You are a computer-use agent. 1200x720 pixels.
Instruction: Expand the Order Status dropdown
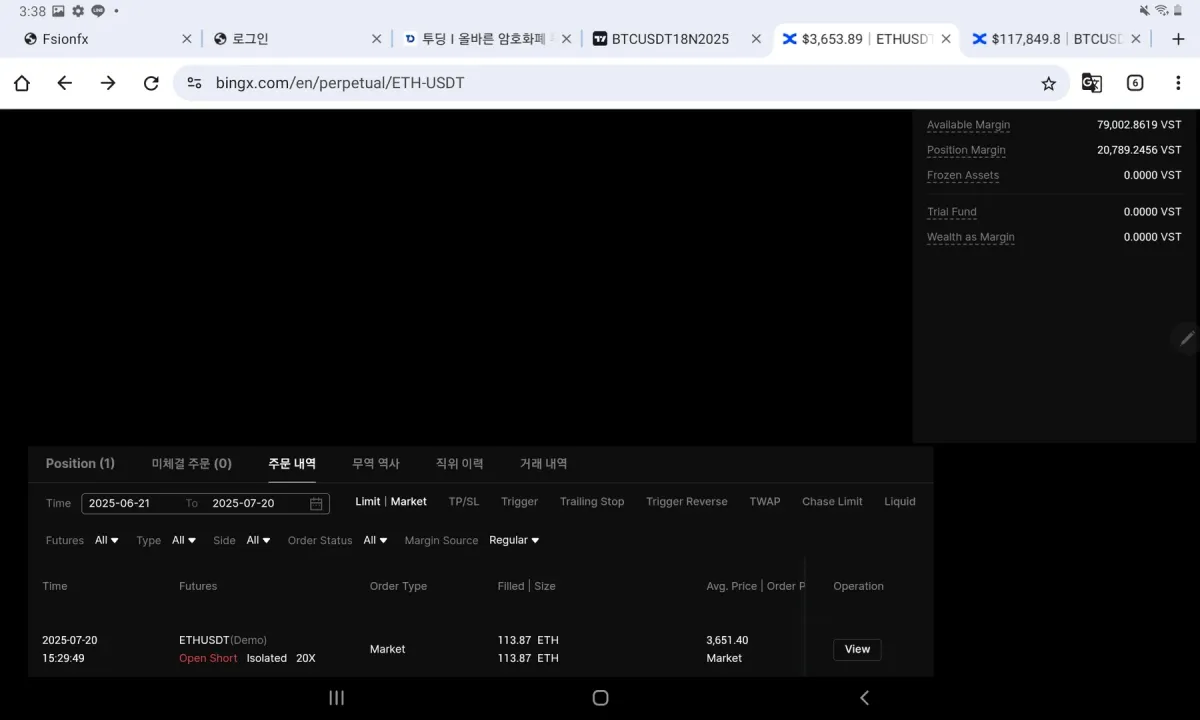pyautogui.click(x=375, y=540)
